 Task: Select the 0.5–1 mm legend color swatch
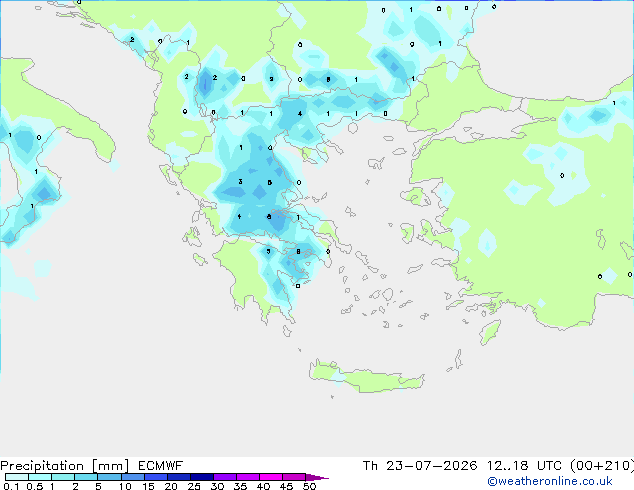click(40, 477)
